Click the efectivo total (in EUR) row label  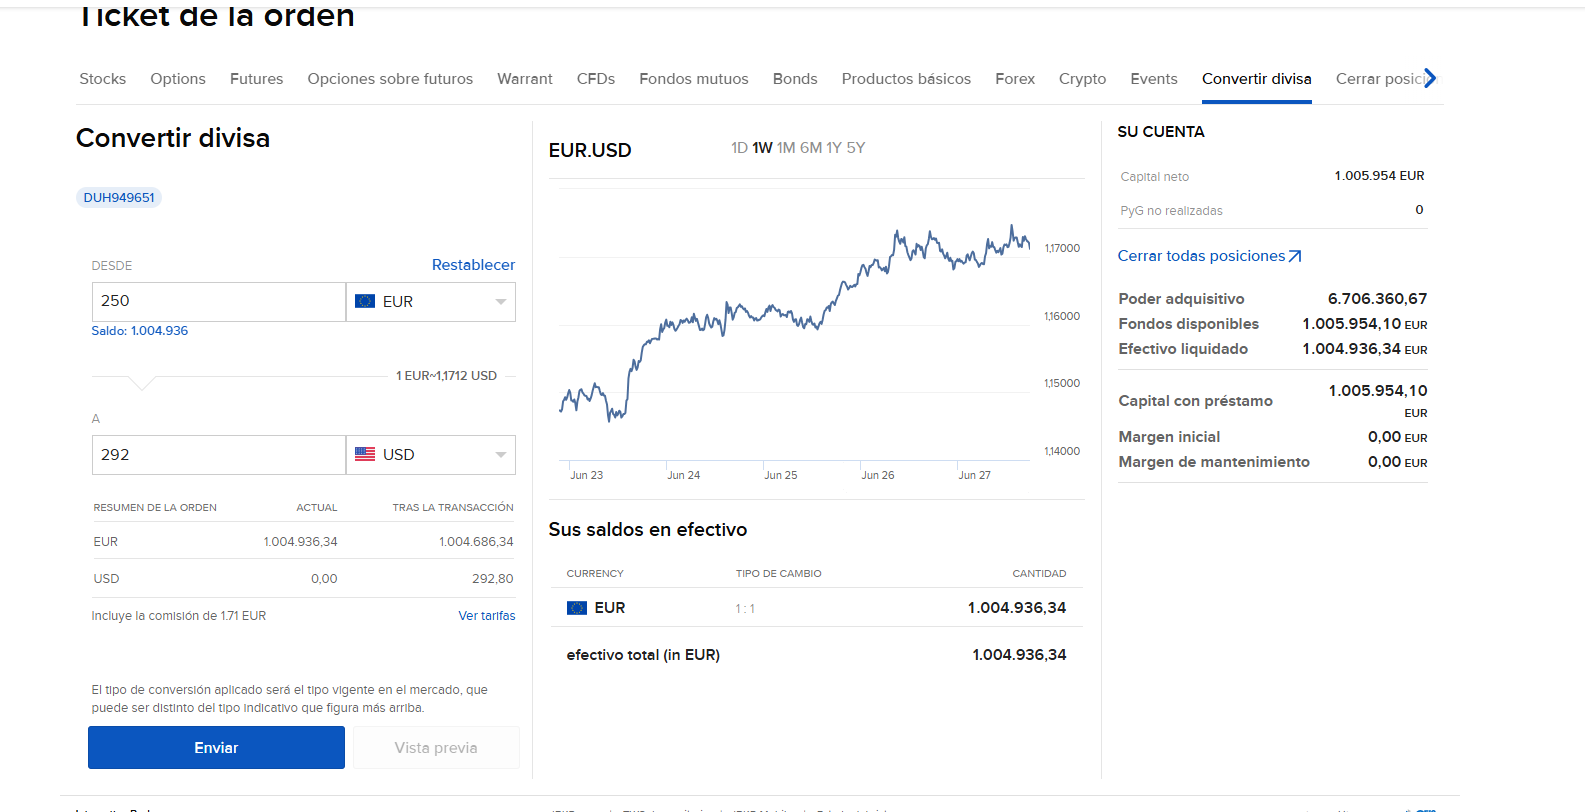[643, 655]
